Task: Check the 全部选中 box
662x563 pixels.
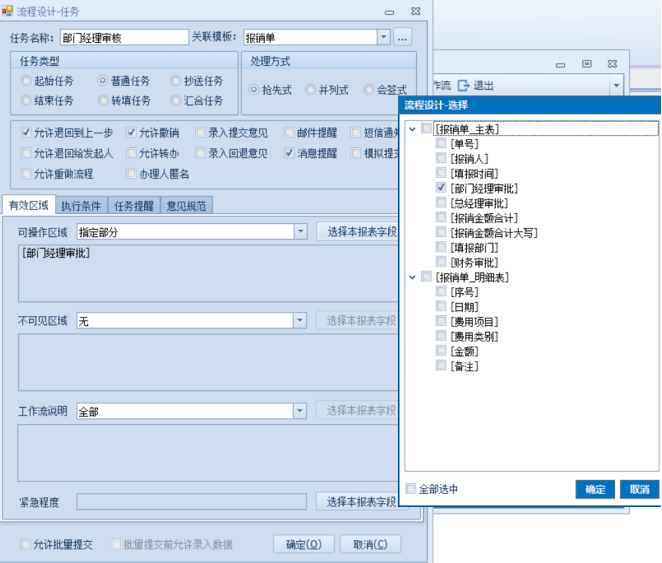Action: point(411,489)
